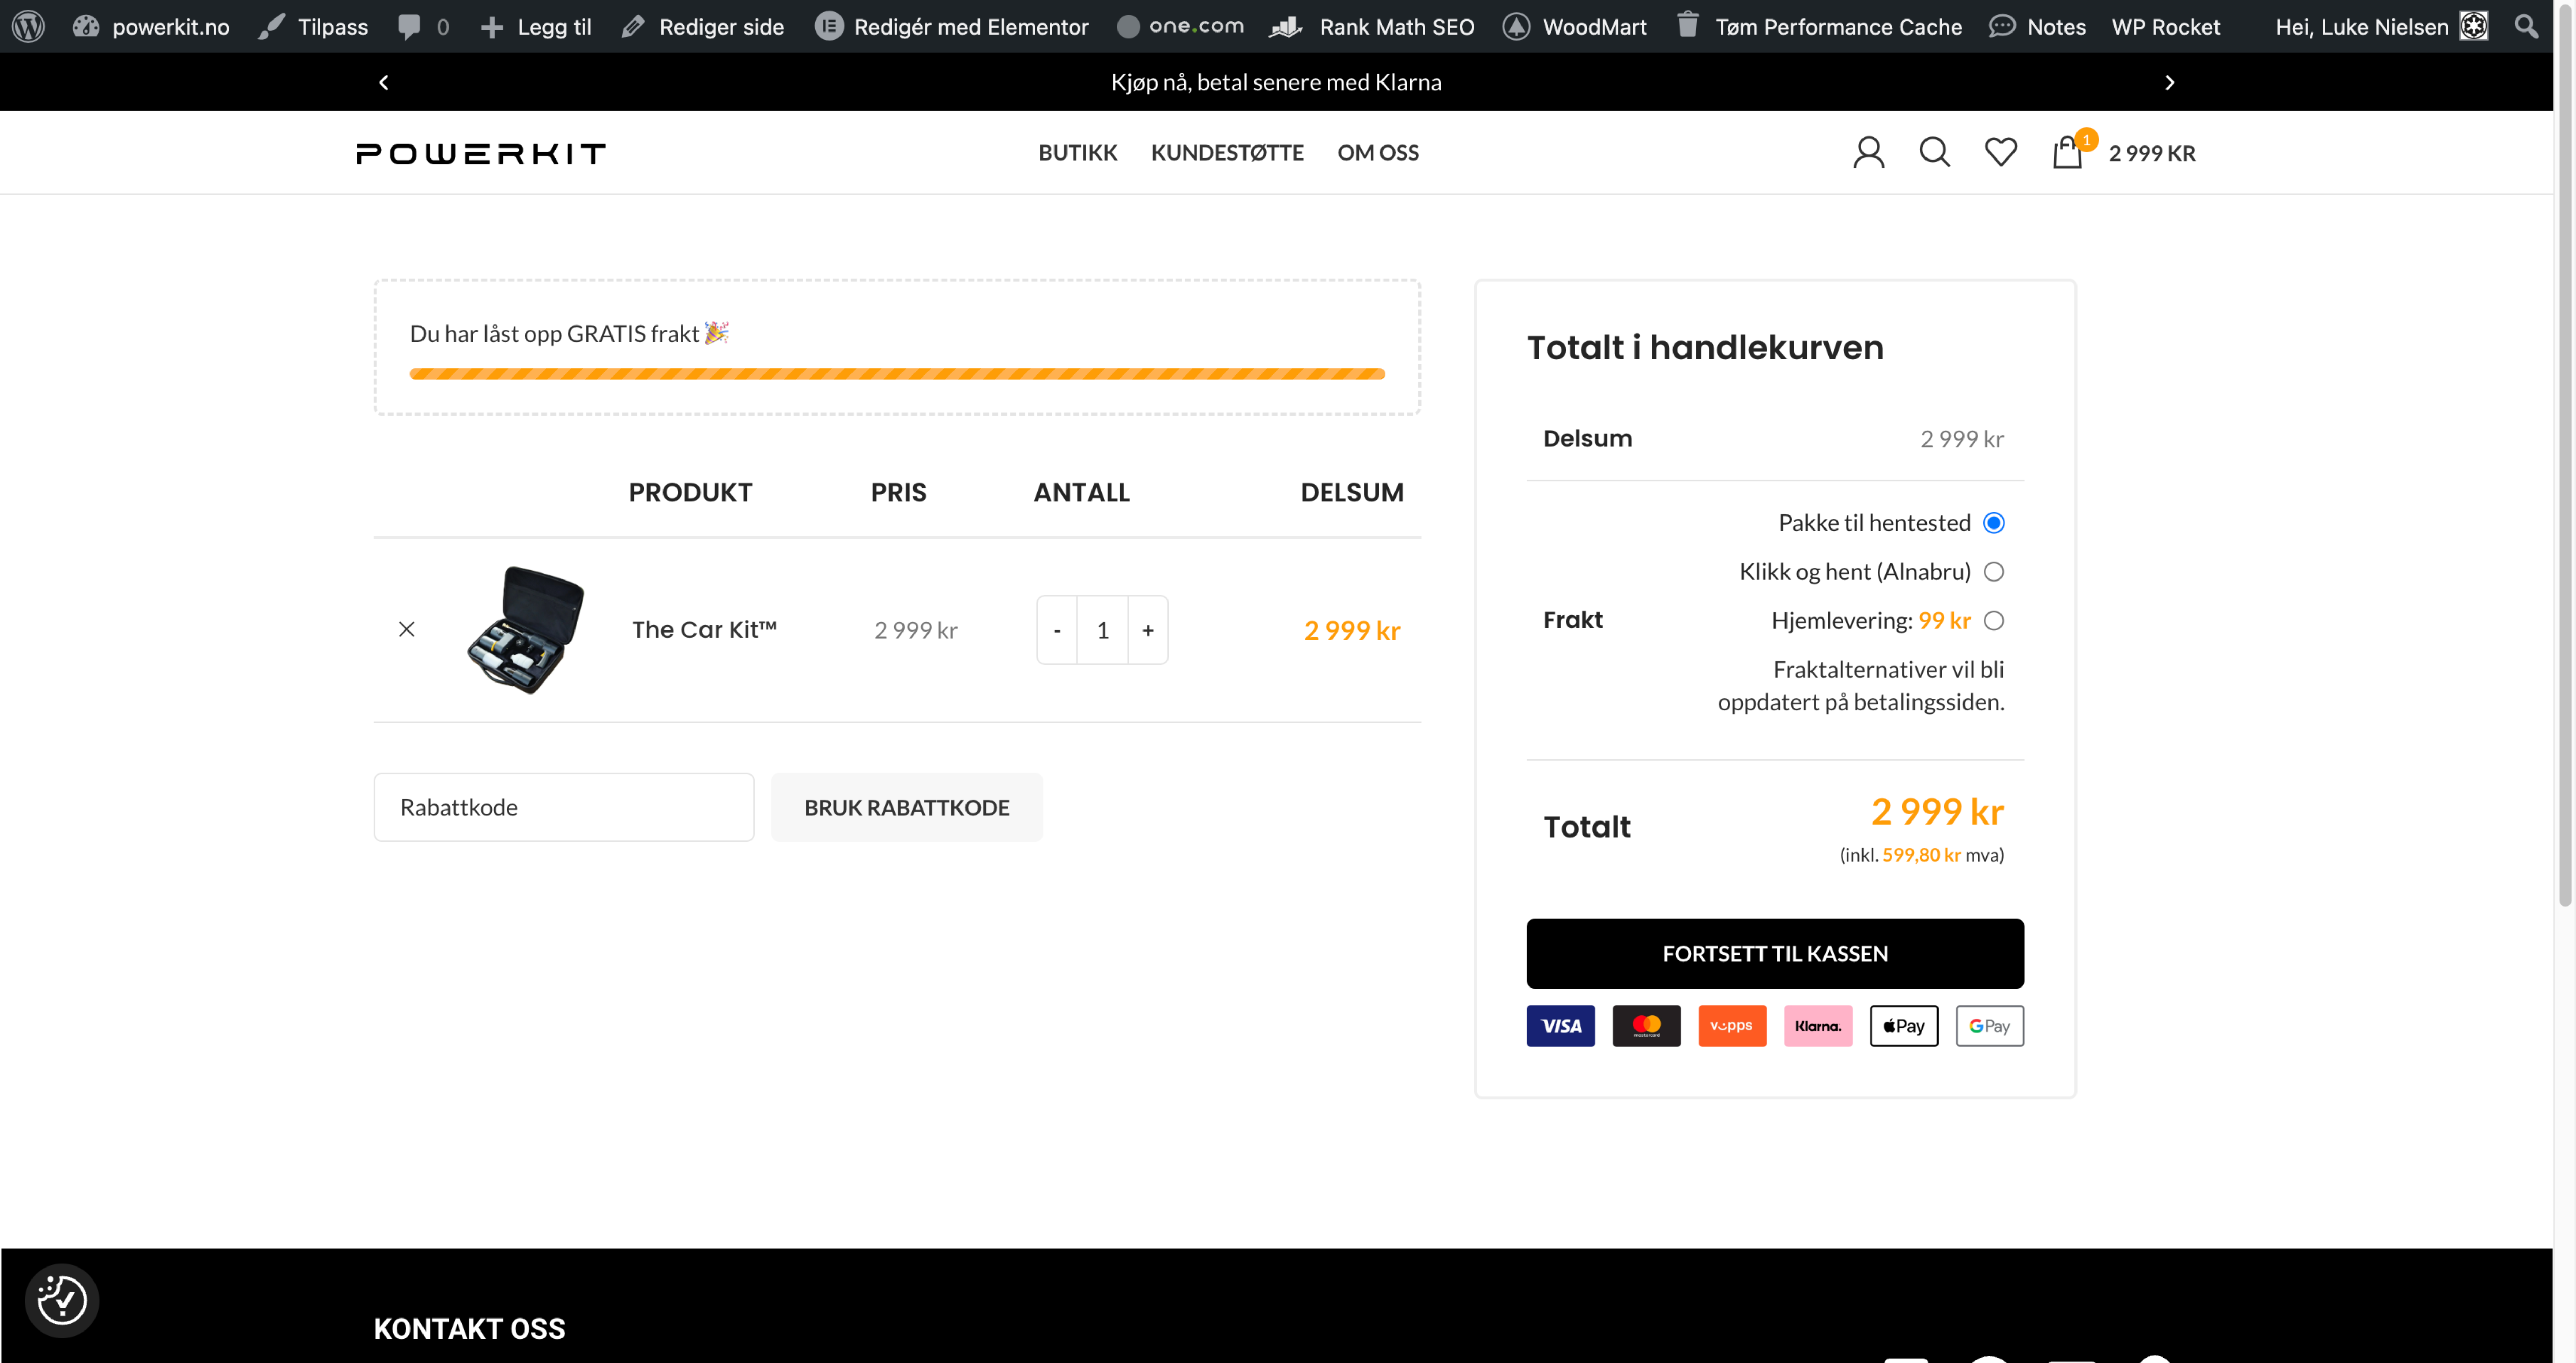Click Tøm Performance Cache
This screenshot has height=1363, width=2576.
(x=1820, y=27)
